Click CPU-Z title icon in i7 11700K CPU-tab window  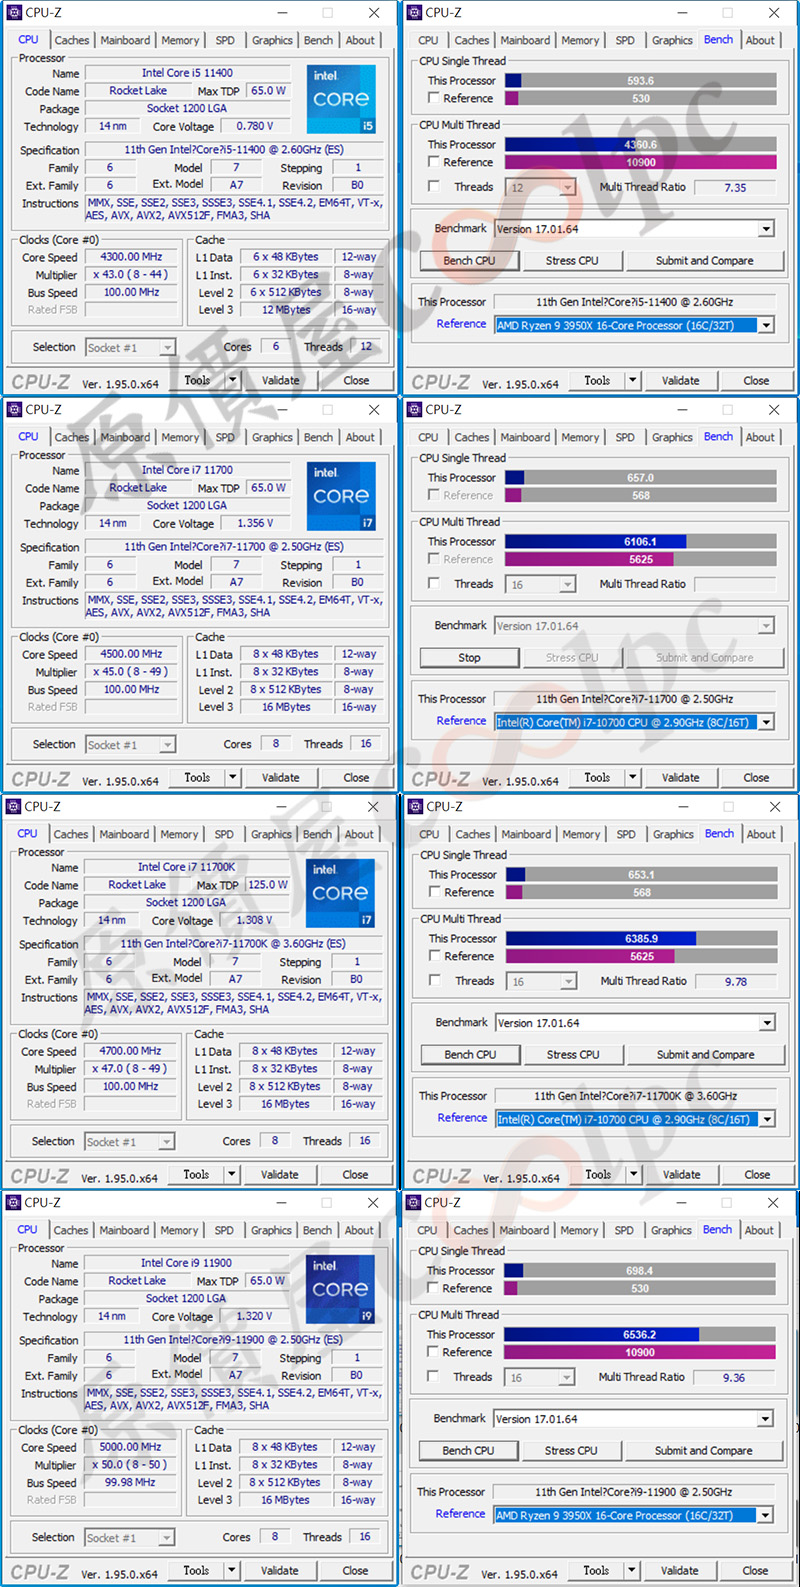pos(14,807)
